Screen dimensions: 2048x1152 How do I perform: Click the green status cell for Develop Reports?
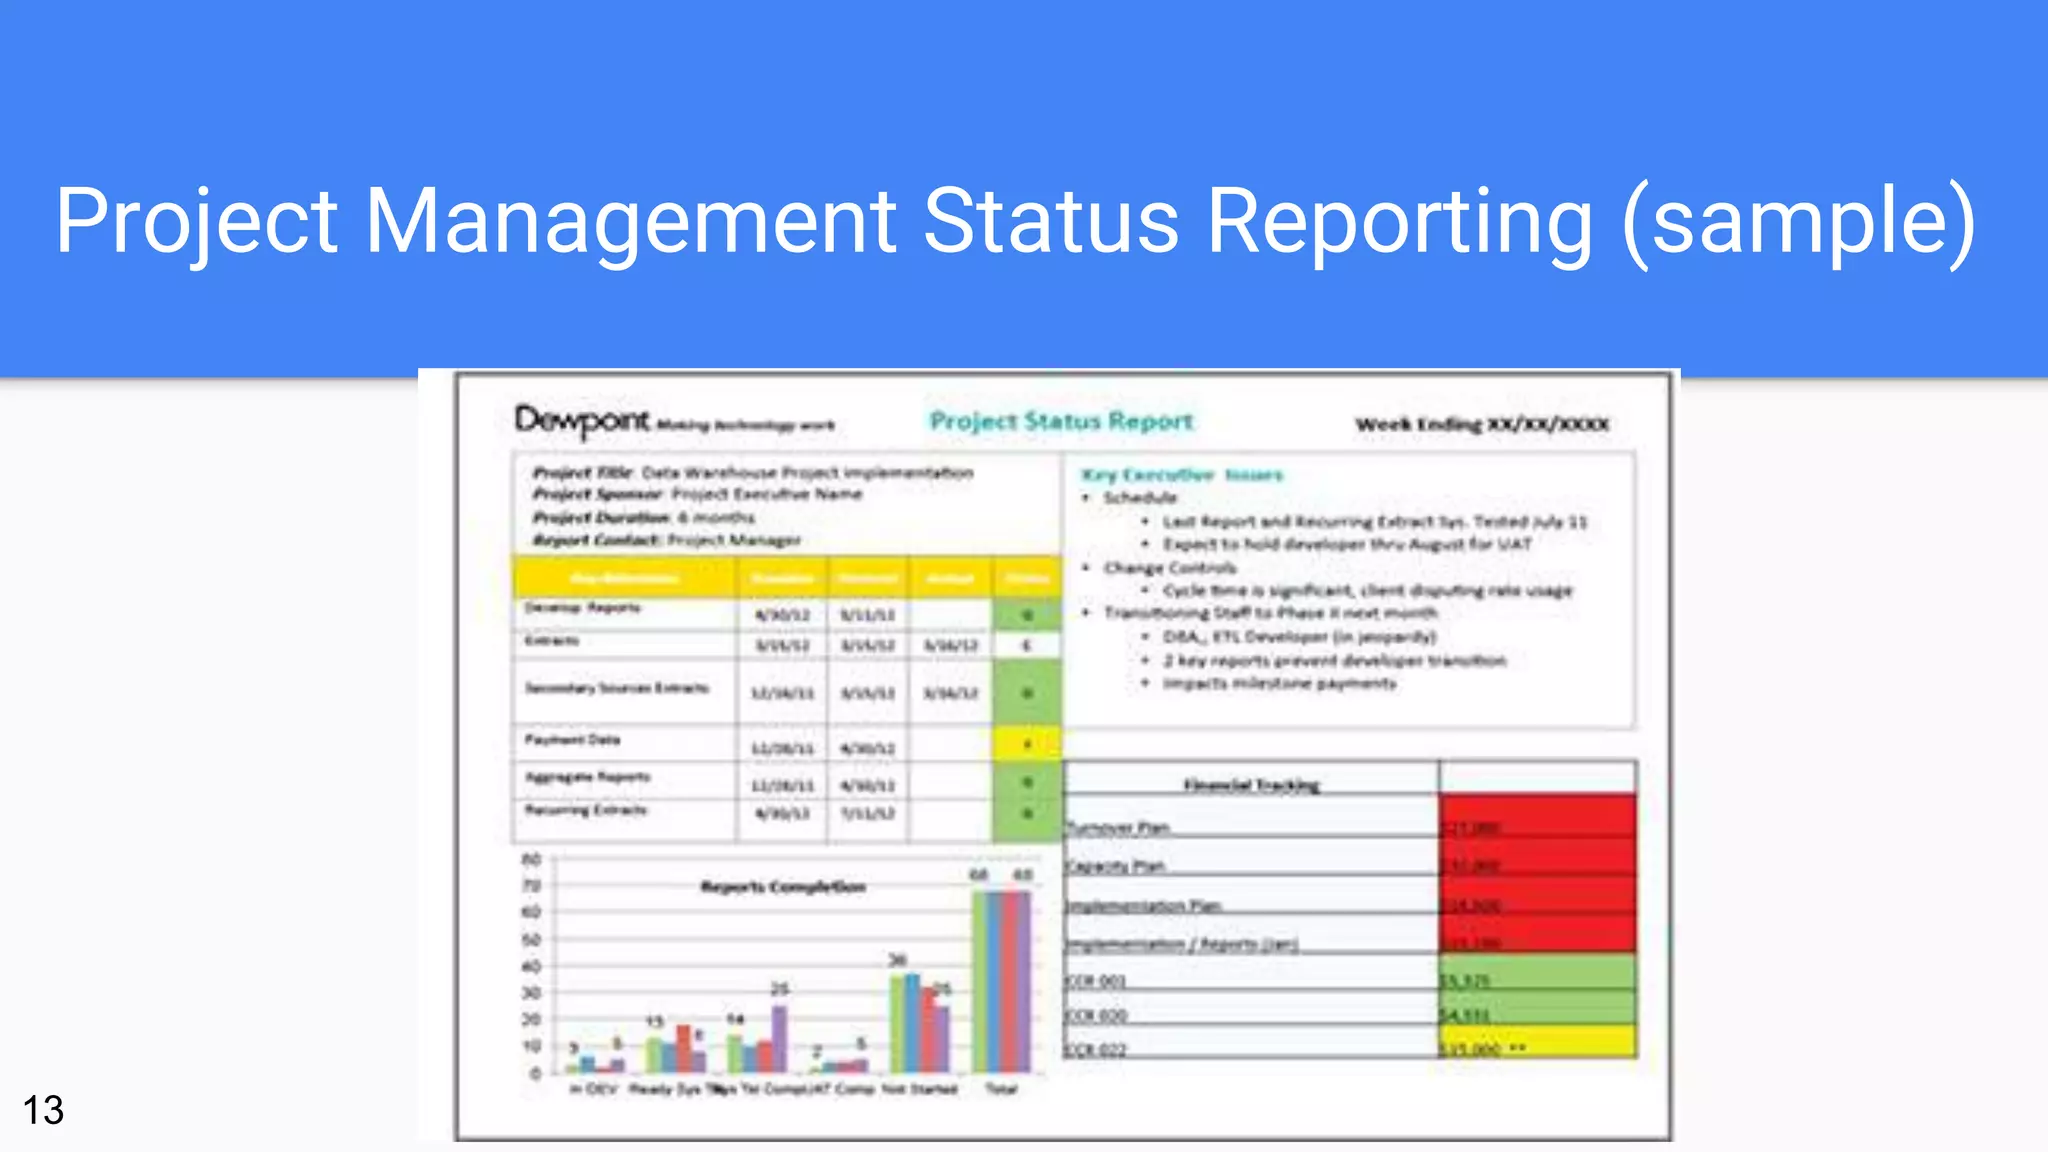[x=1027, y=615]
